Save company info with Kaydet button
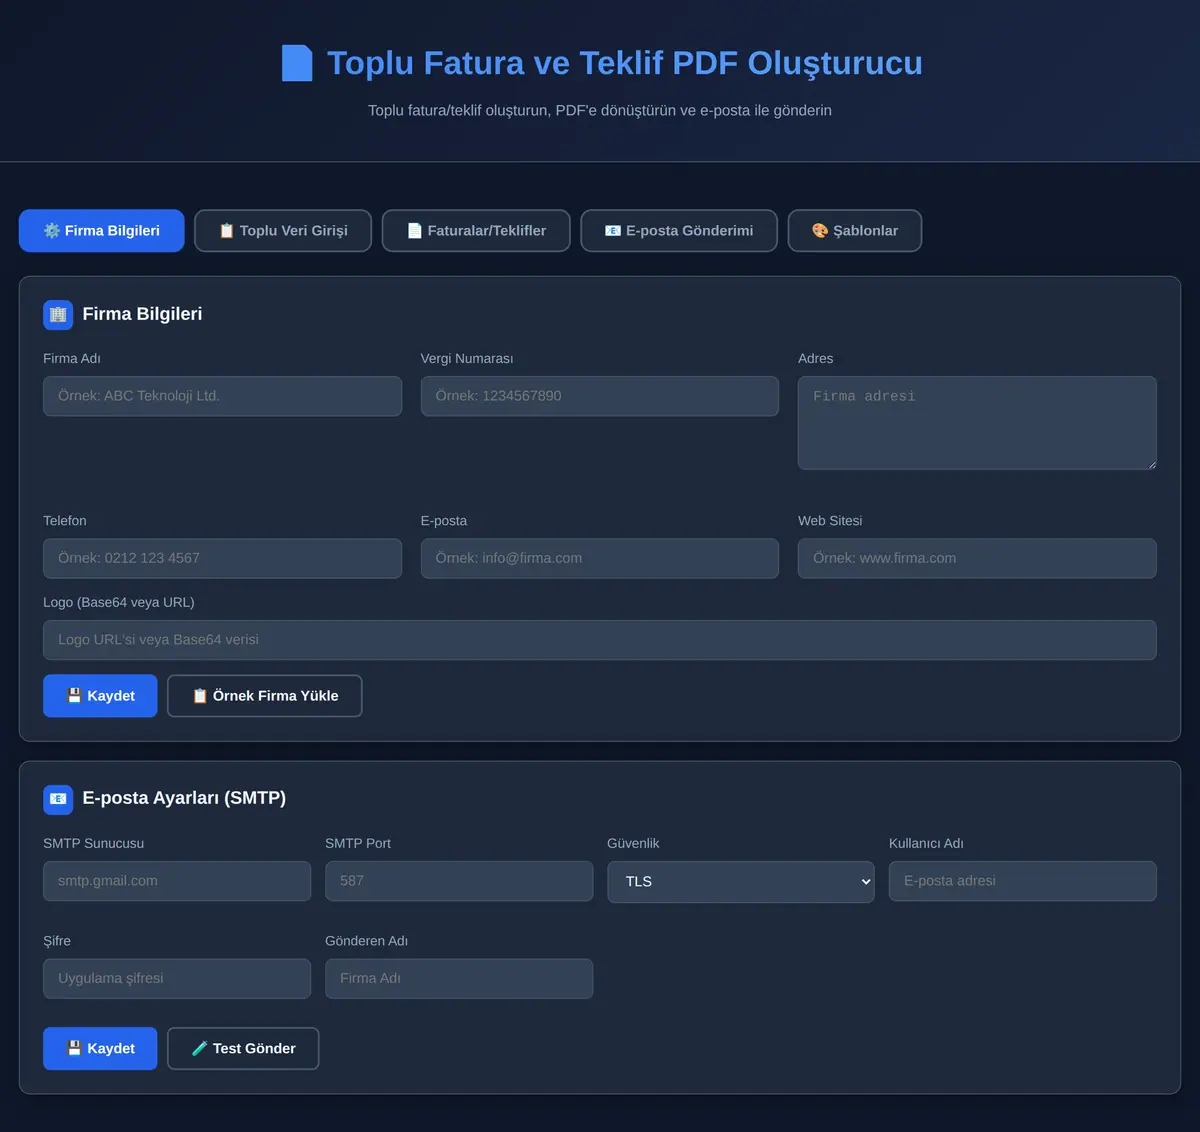This screenshot has width=1200, height=1132. click(100, 696)
